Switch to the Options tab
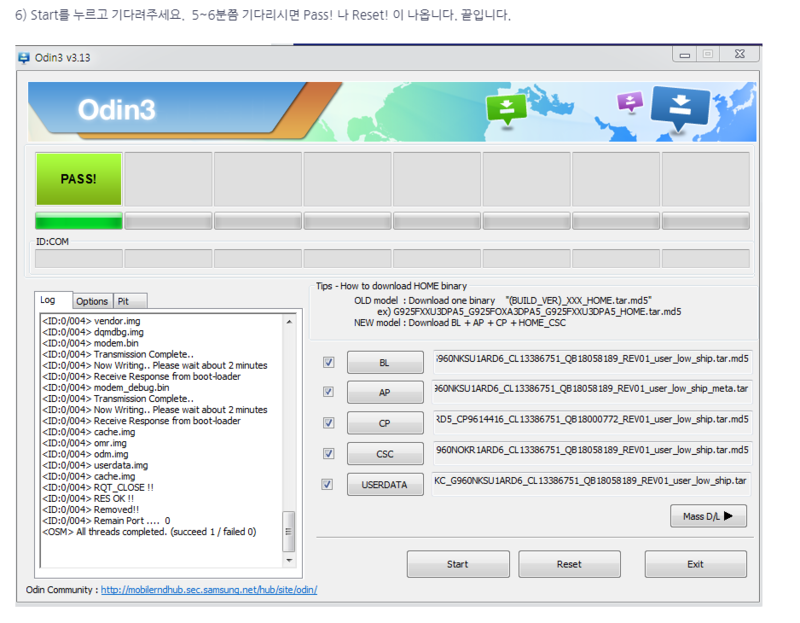Viewport: 800px width, 623px height. [x=92, y=302]
